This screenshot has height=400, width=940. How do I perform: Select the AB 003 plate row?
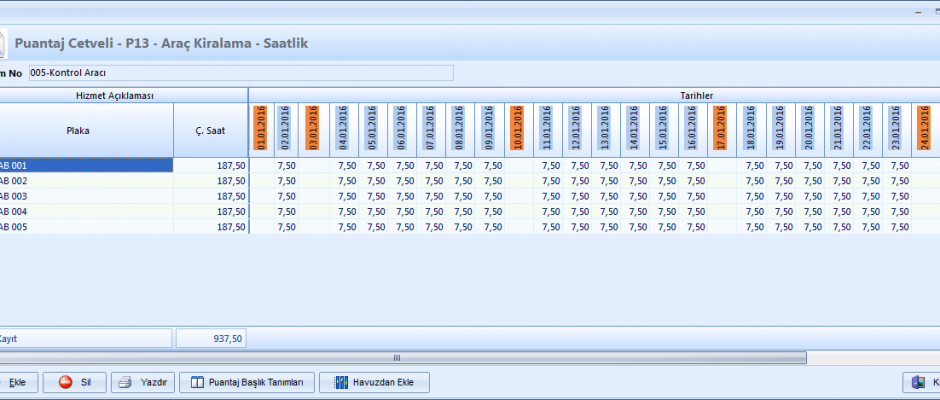point(86,196)
